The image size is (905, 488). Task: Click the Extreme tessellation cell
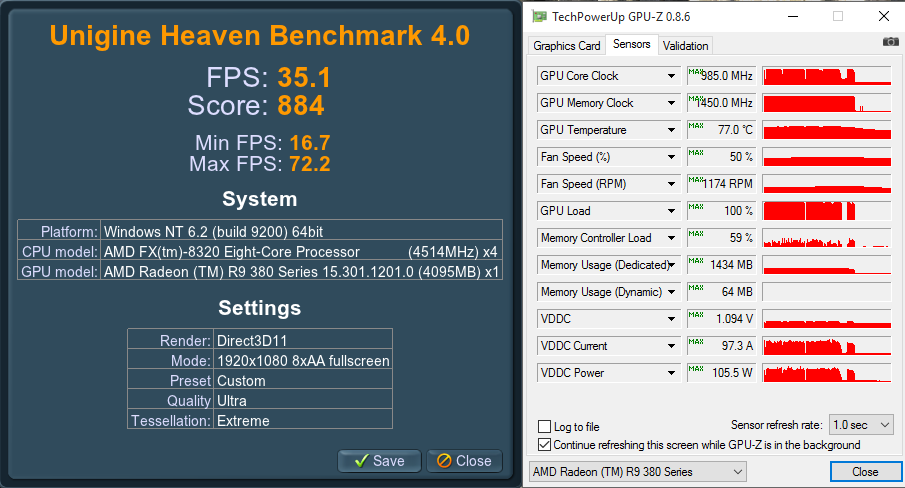point(304,421)
